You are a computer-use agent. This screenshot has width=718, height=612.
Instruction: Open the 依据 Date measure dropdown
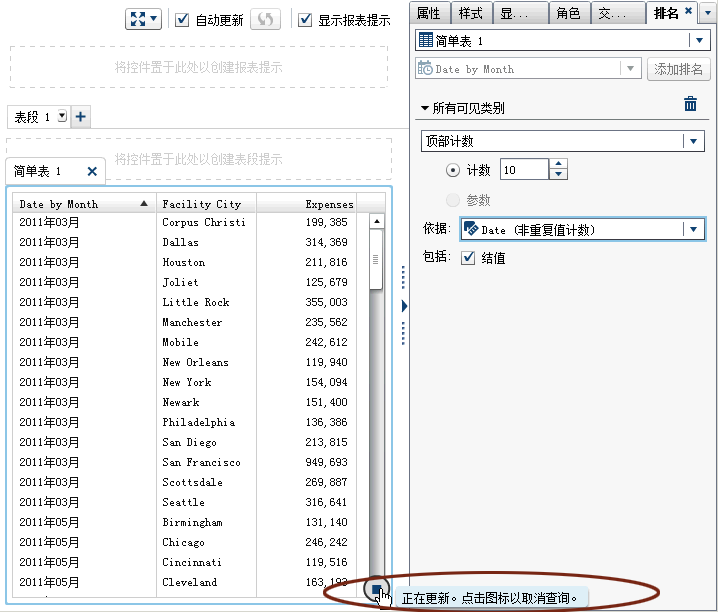click(693, 229)
